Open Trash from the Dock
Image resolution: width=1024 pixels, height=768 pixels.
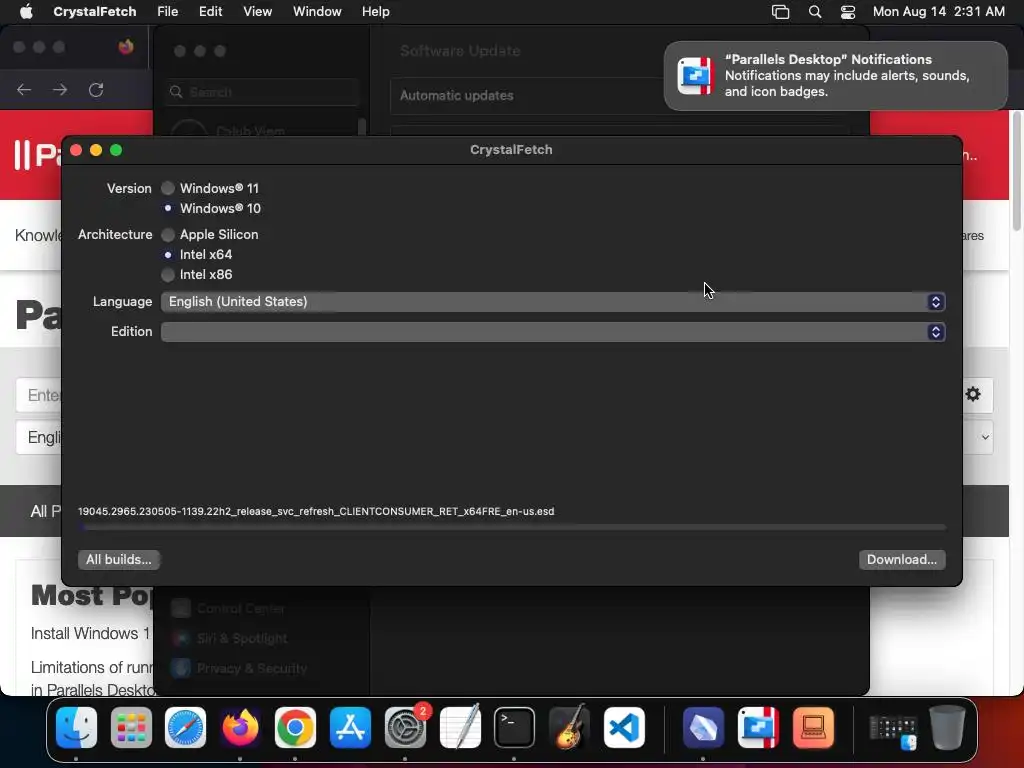947,727
